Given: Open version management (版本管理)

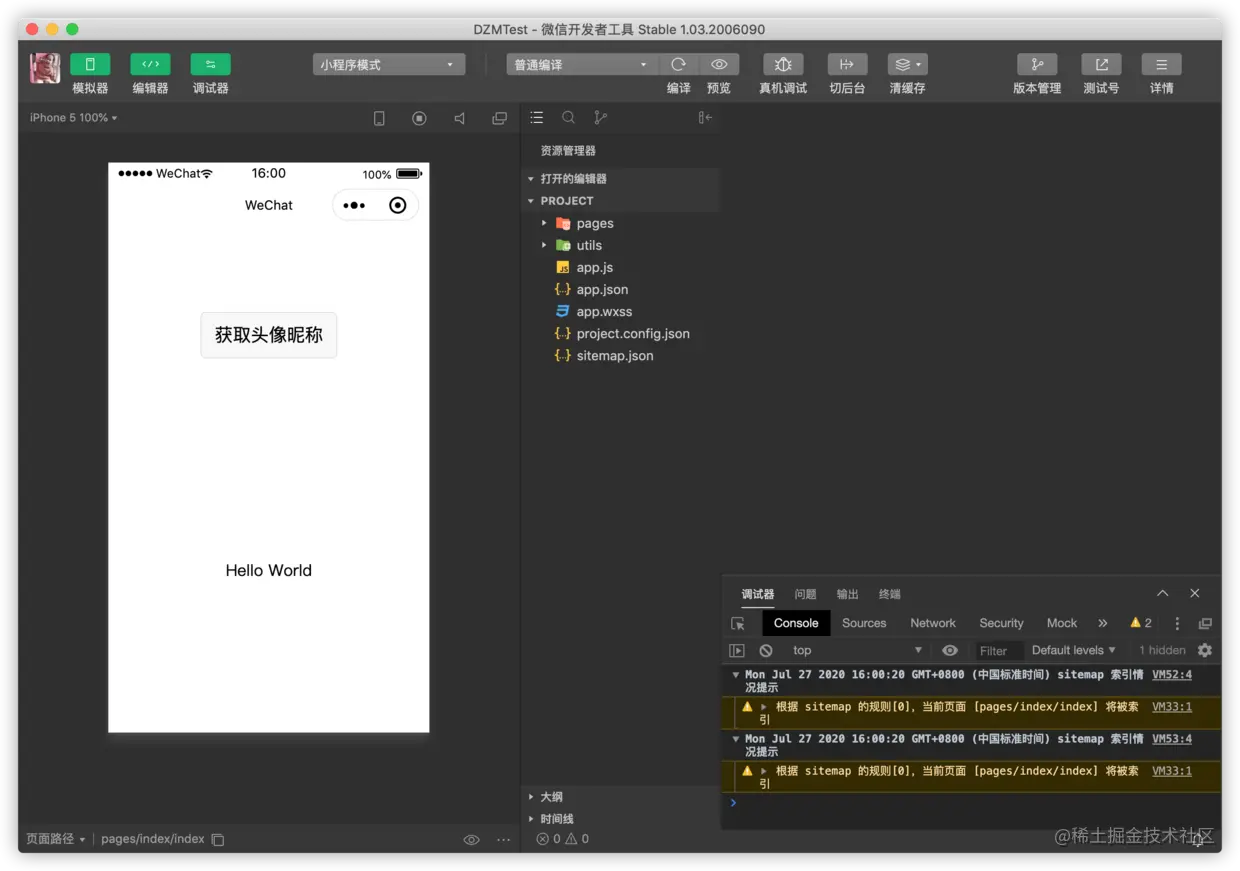Looking at the screenshot, I should click(1037, 64).
